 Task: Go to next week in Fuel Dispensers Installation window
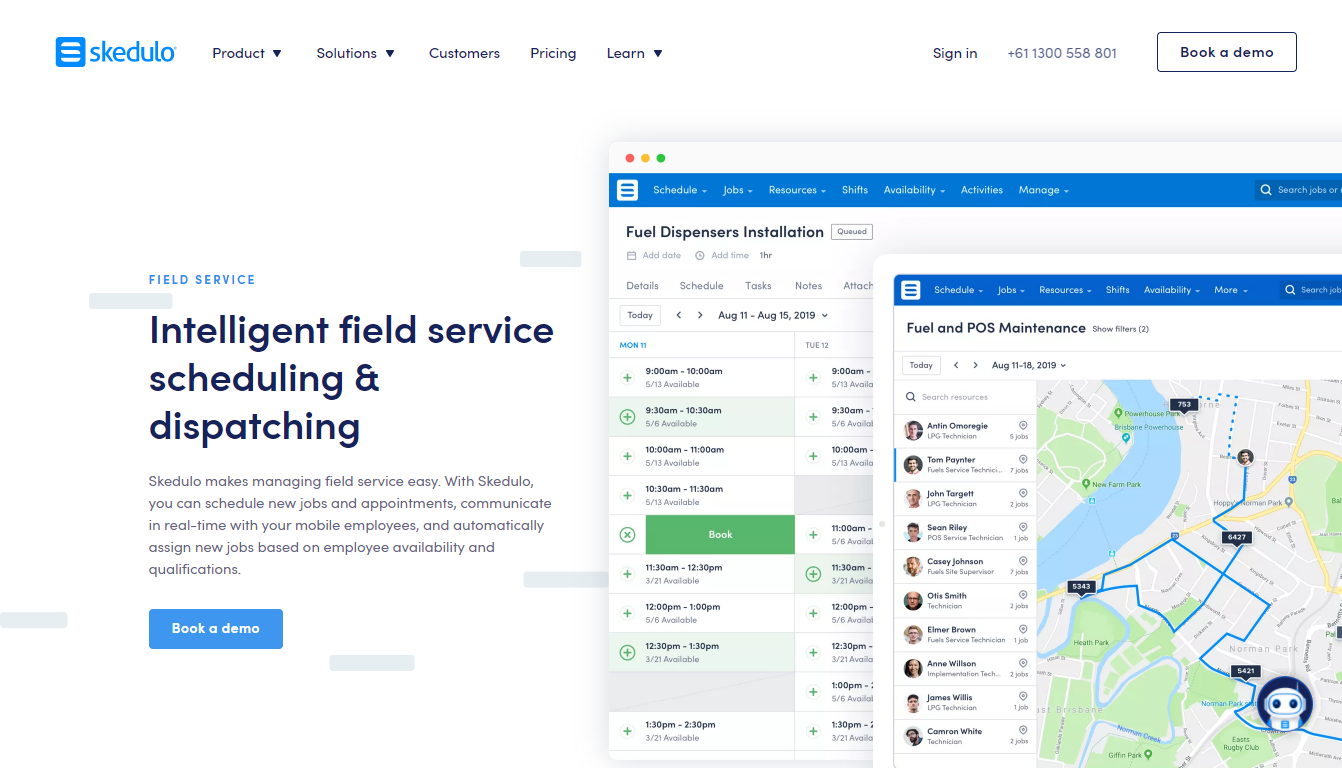tap(701, 315)
